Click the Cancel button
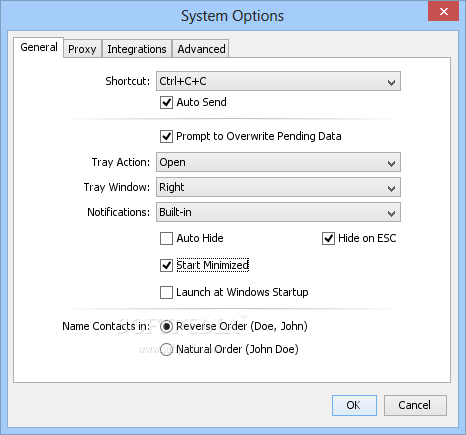The image size is (466, 435). (x=415, y=405)
